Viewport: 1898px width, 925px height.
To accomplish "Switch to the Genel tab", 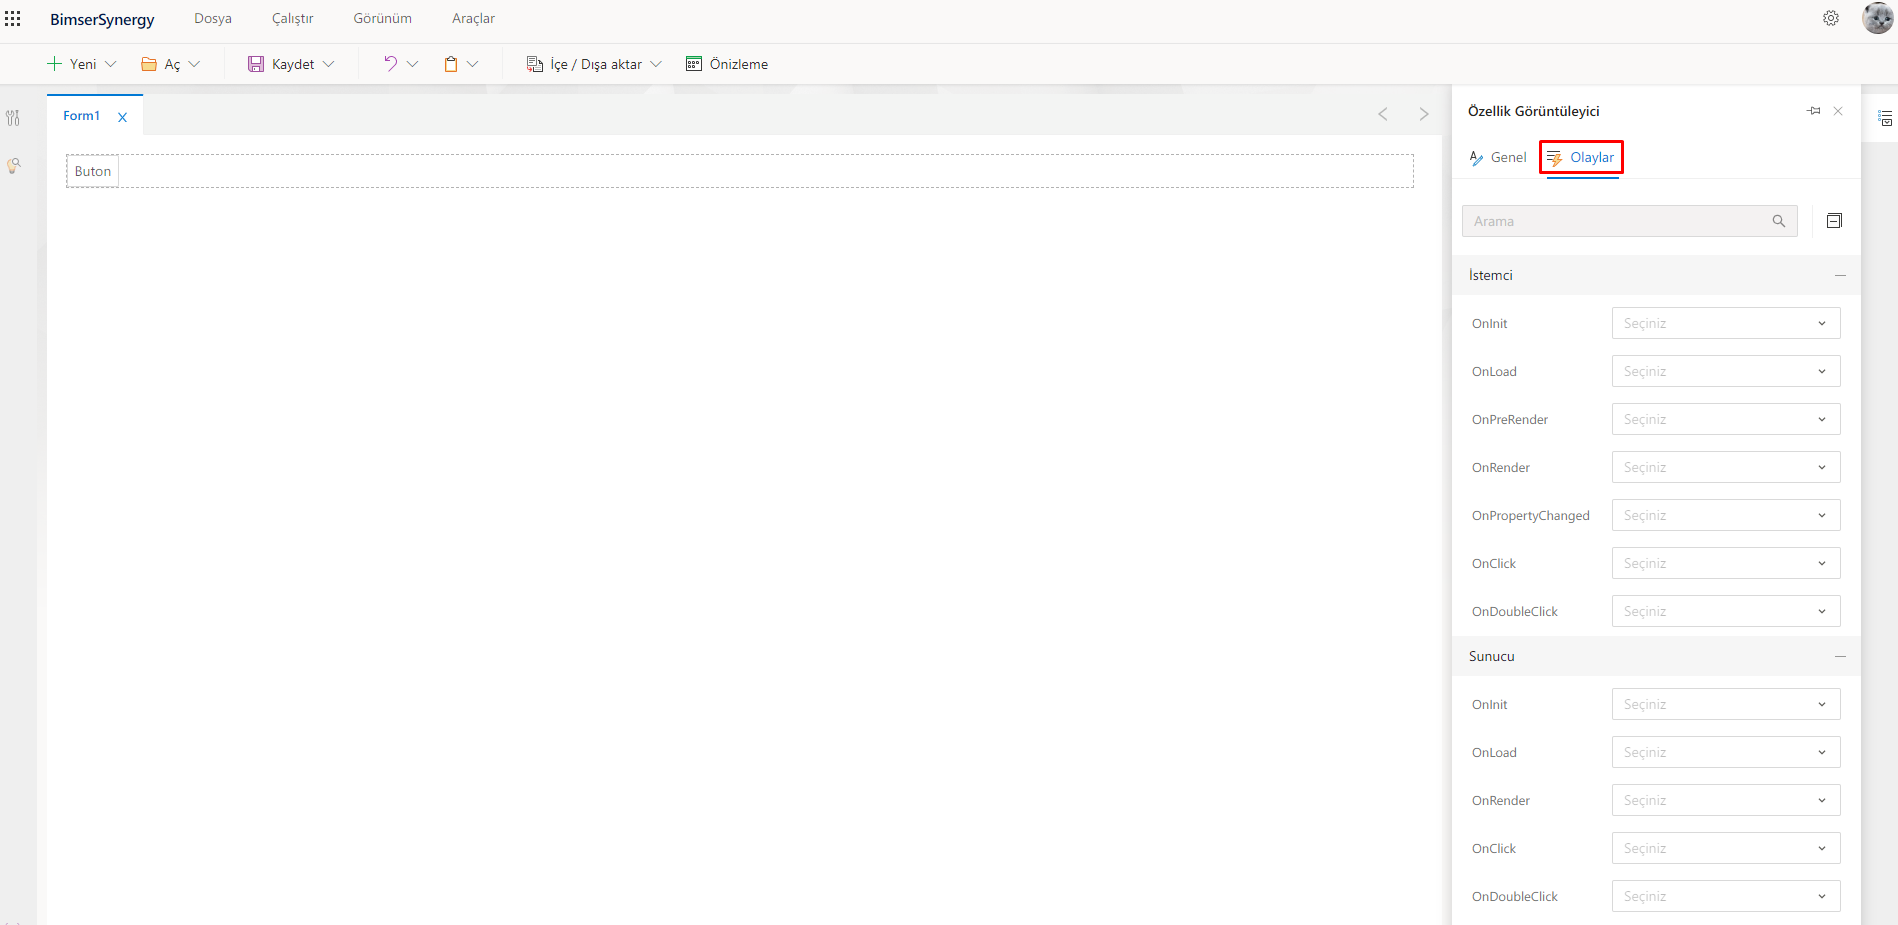I will click(x=1498, y=157).
